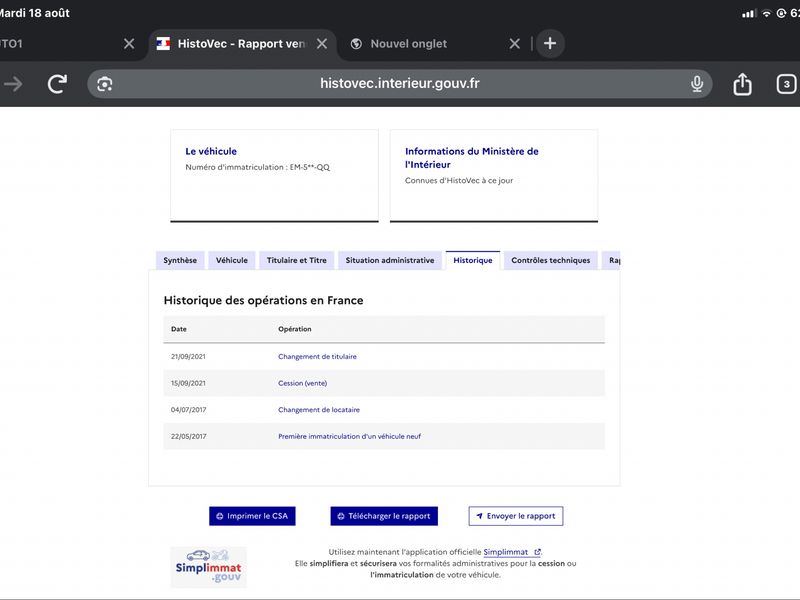Click Première immatriculation d'un véhicule neuf
Image resolution: width=800 pixels, height=600 pixels.
(349, 436)
